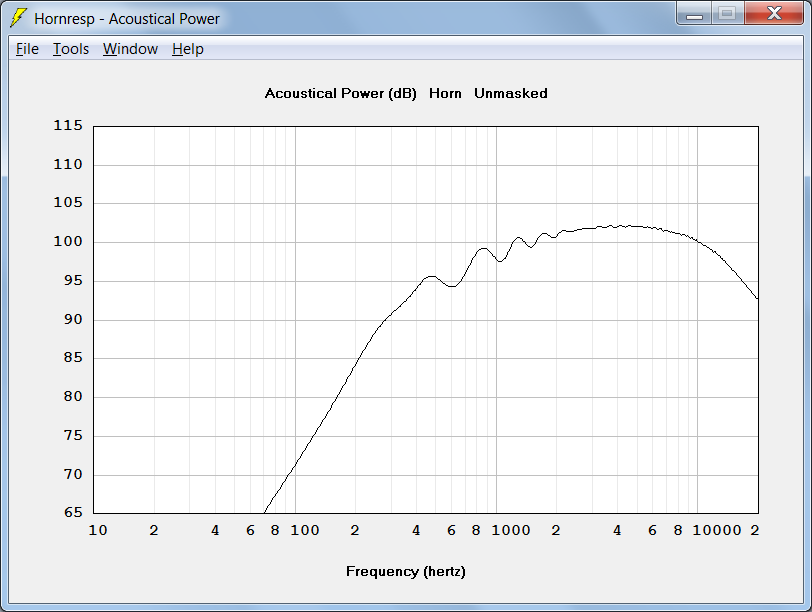Click the 90 dB axis value
The height and width of the screenshot is (612, 812).
[x=73, y=319]
